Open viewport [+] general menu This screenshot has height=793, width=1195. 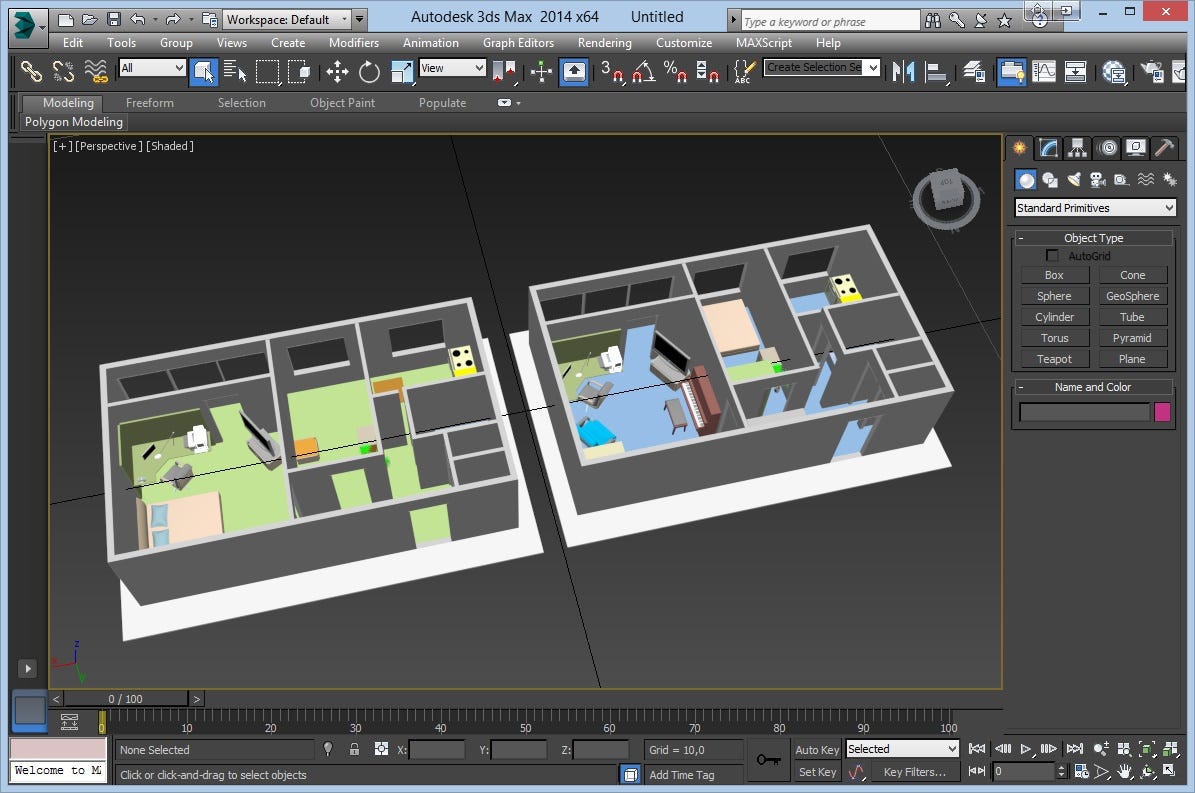click(x=62, y=146)
